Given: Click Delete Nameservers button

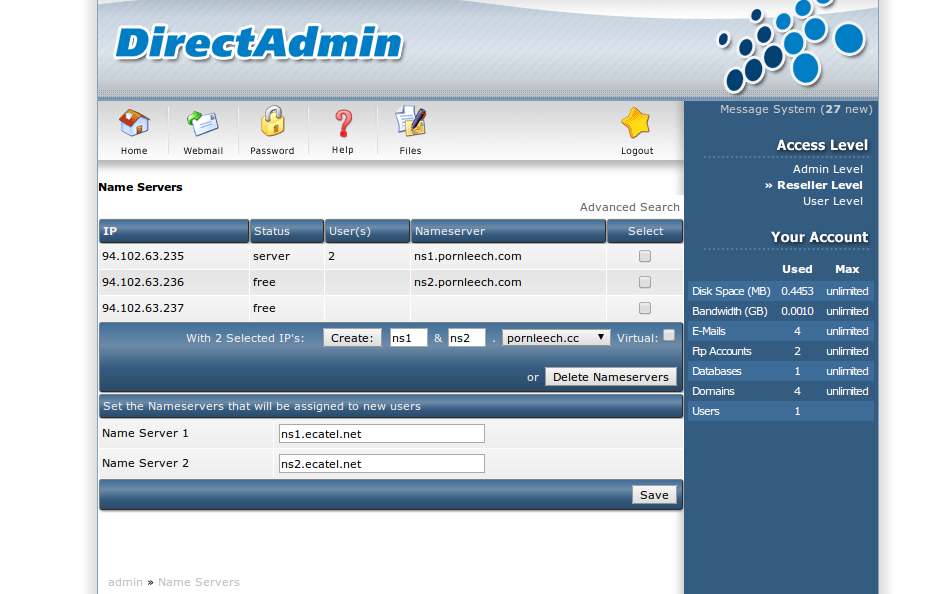Looking at the screenshot, I should click(610, 377).
